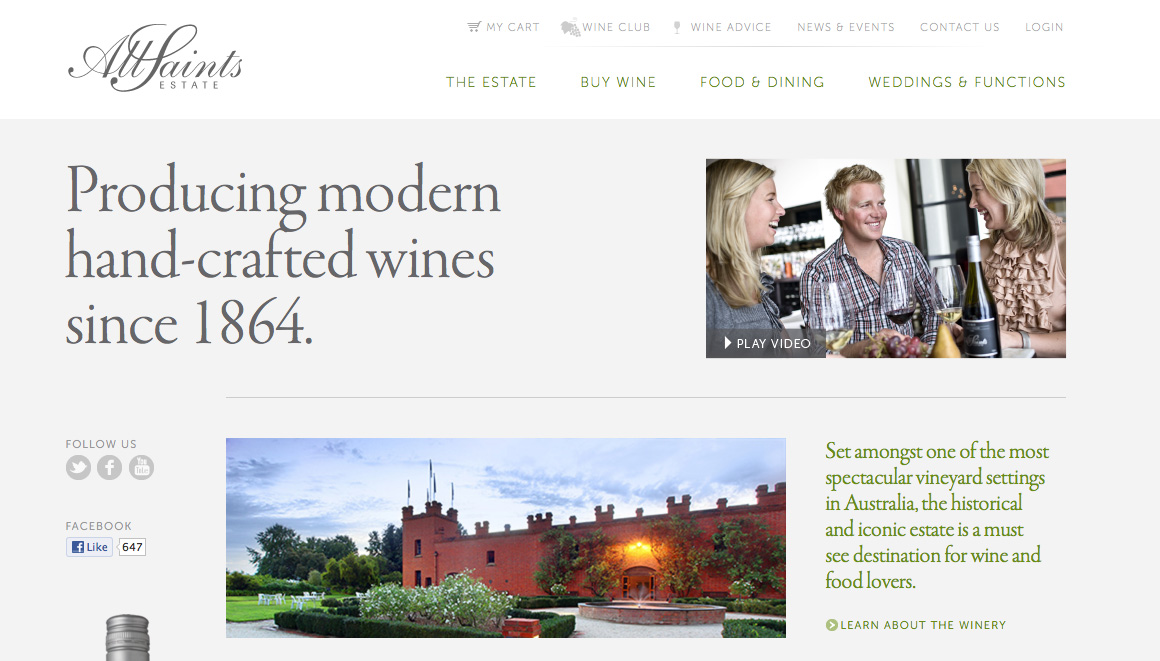This screenshot has width=1160, height=661.
Task: Click the green arrow beside Learn About the Winery
Action: pos(832,625)
